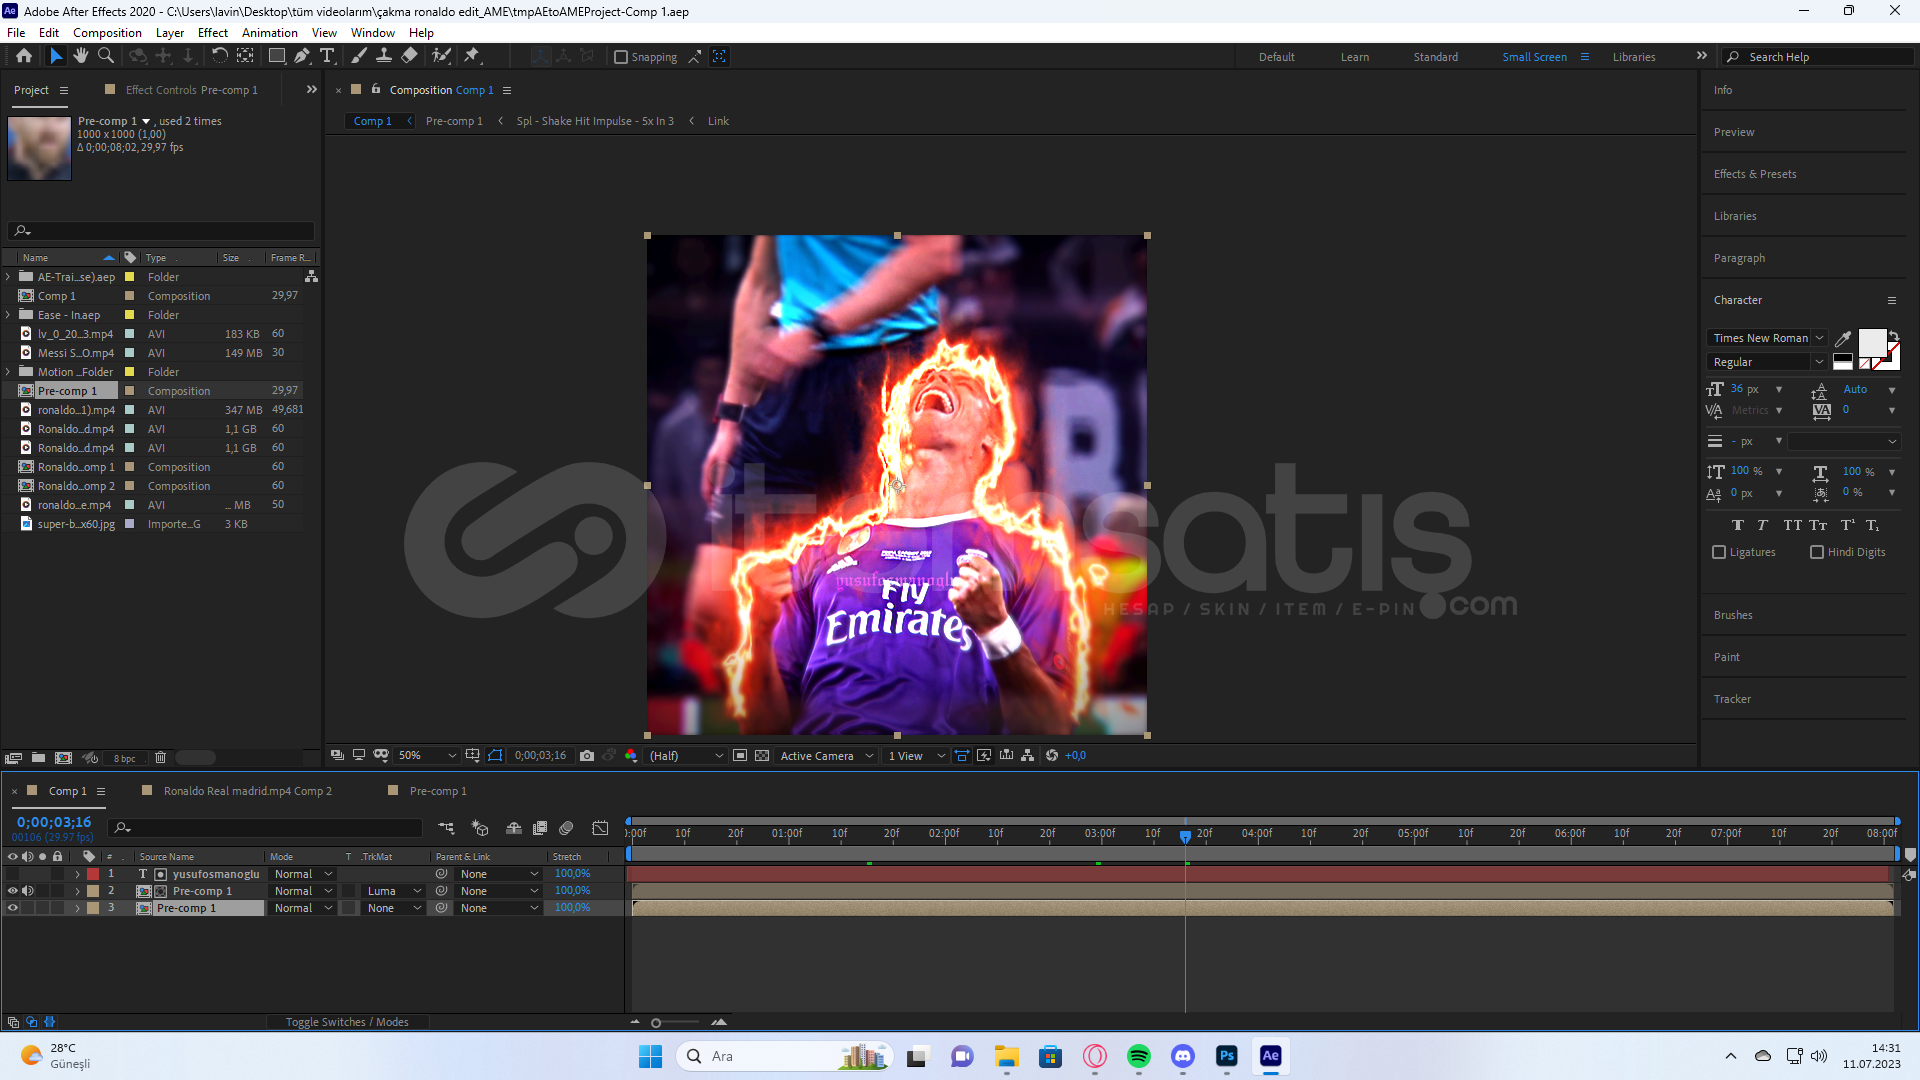This screenshot has height=1080, width=1920.
Task: Pick color with Character eyedropper
Action: click(1843, 338)
